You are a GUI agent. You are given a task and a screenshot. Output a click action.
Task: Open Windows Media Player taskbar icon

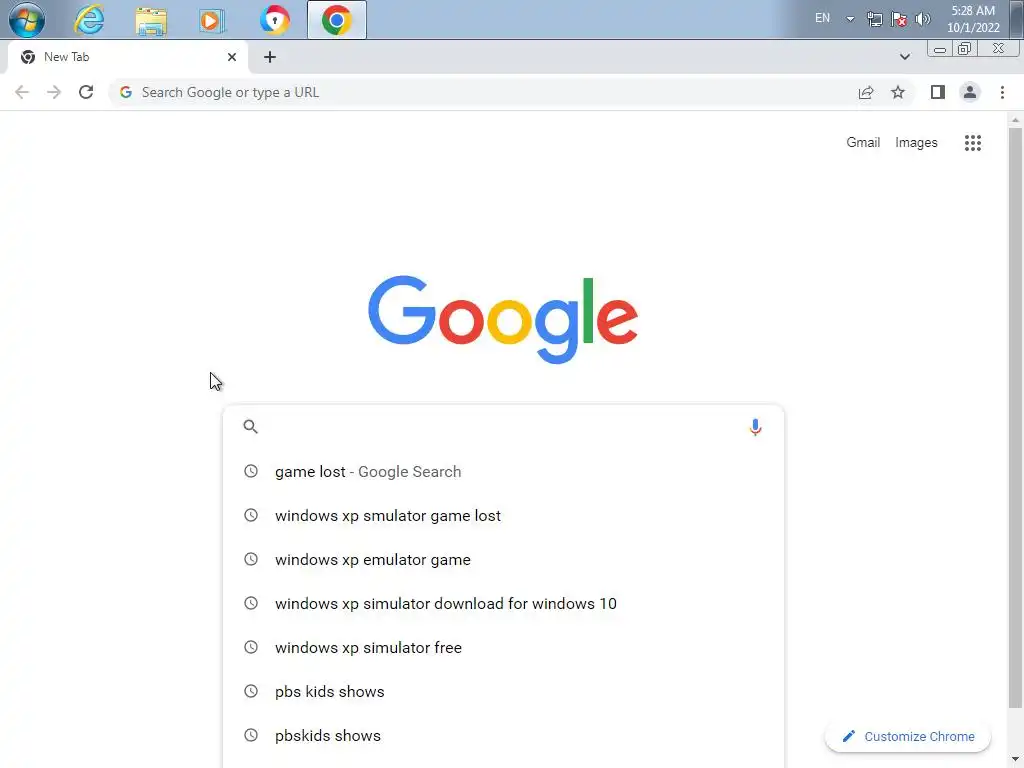211,20
